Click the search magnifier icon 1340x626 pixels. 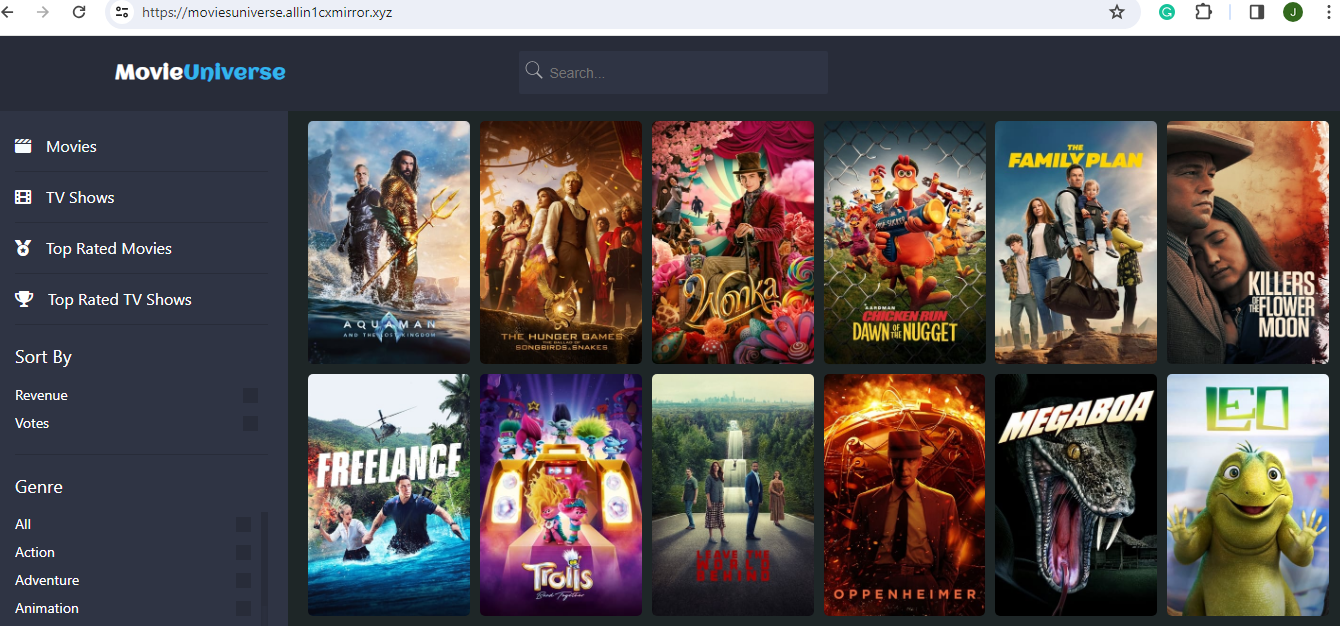click(534, 71)
